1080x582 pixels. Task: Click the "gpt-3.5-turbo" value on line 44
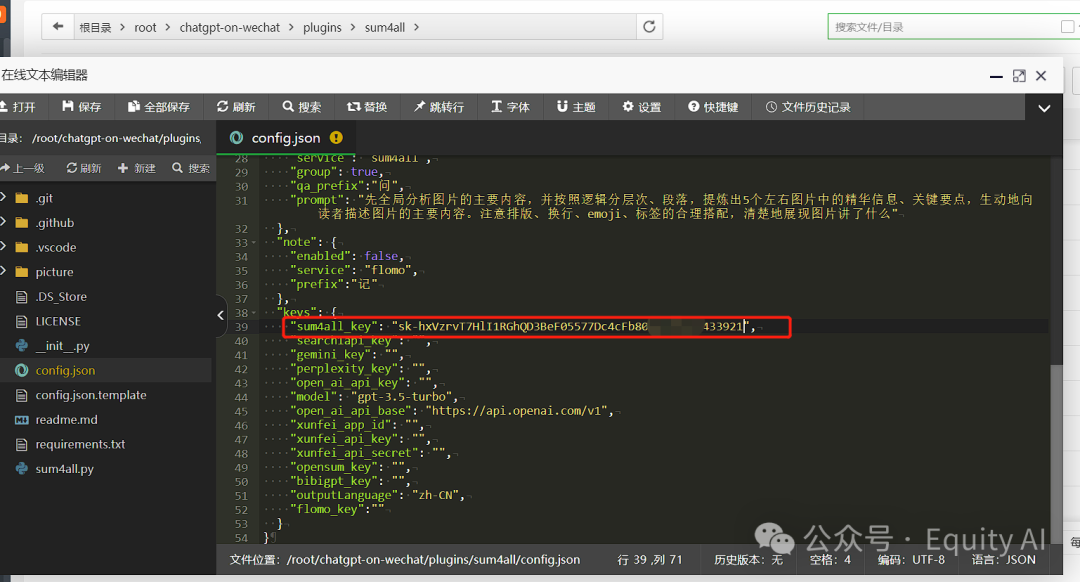pos(402,397)
